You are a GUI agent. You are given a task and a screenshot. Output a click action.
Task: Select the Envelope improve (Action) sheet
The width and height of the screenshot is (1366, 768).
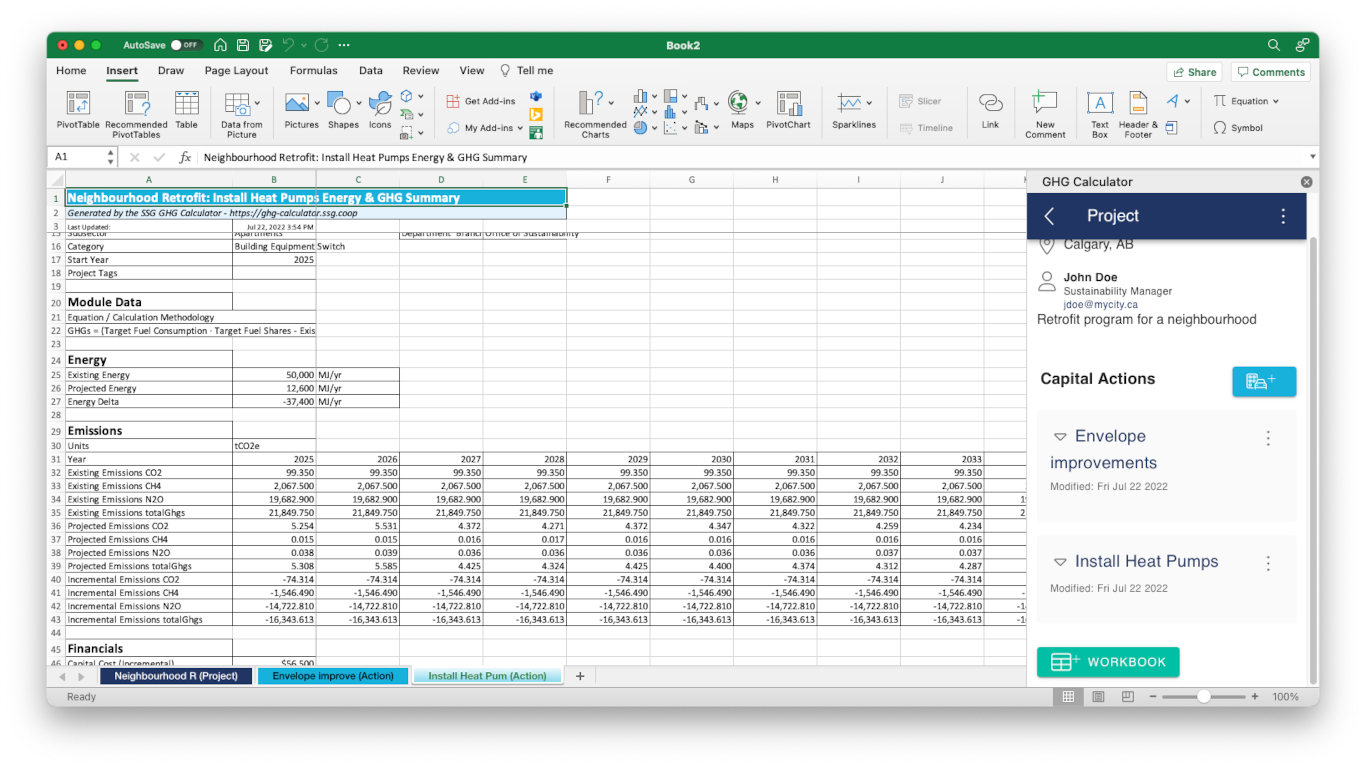[x=333, y=676]
